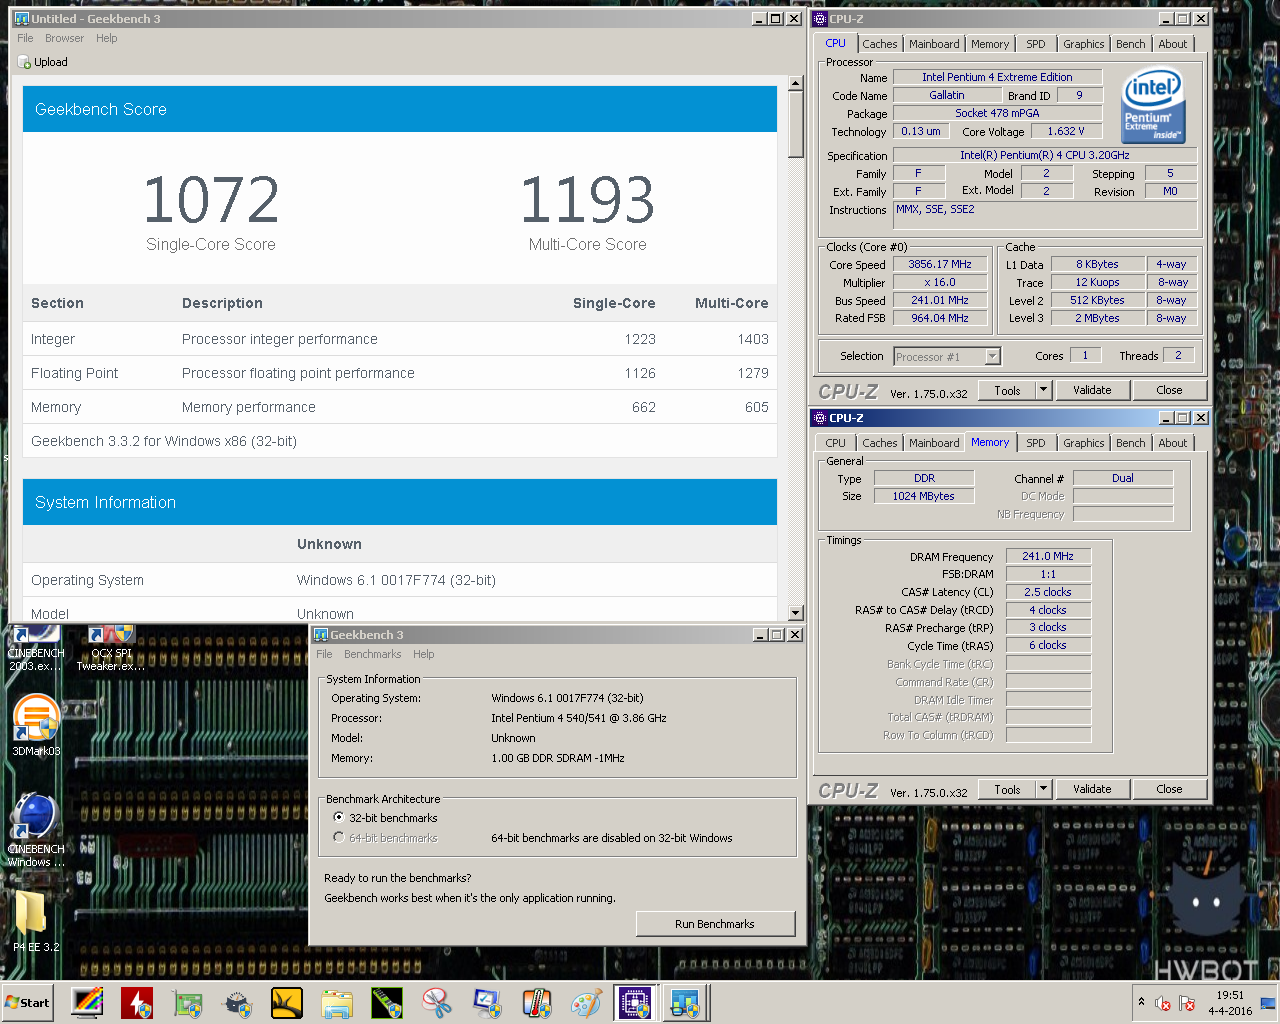This screenshot has width=1280, height=1024.
Task: Open the red lightning bolt taskbar icon
Action: click(x=137, y=1002)
